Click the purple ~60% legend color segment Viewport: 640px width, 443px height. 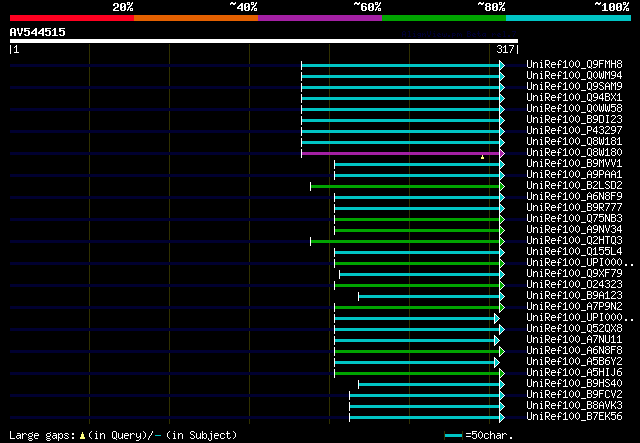pyautogui.click(x=320, y=18)
